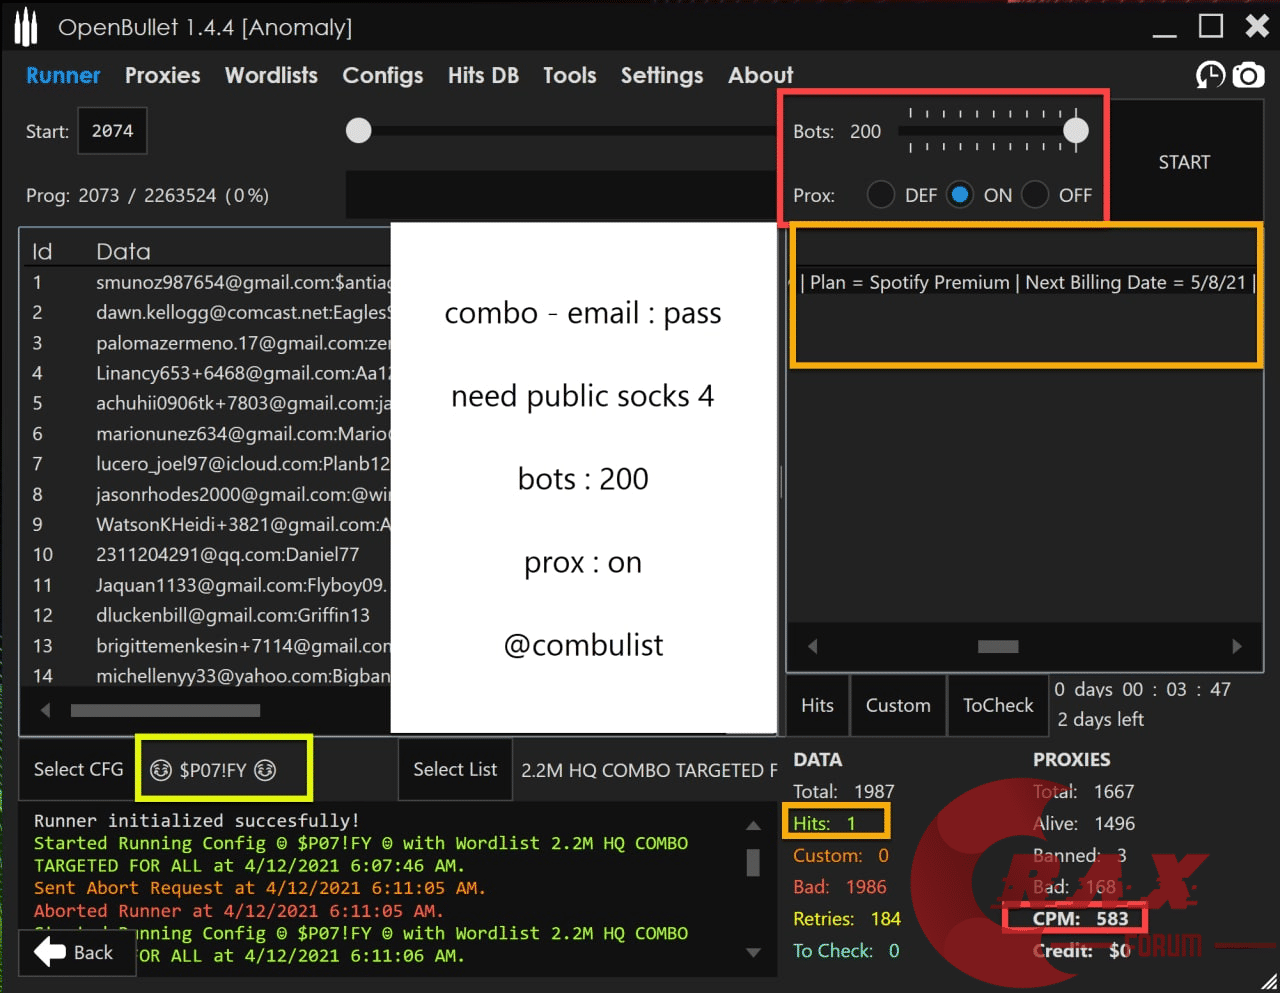The height and width of the screenshot is (993, 1280).
Task: Click the data "Total: 1987" counter
Action: (844, 791)
